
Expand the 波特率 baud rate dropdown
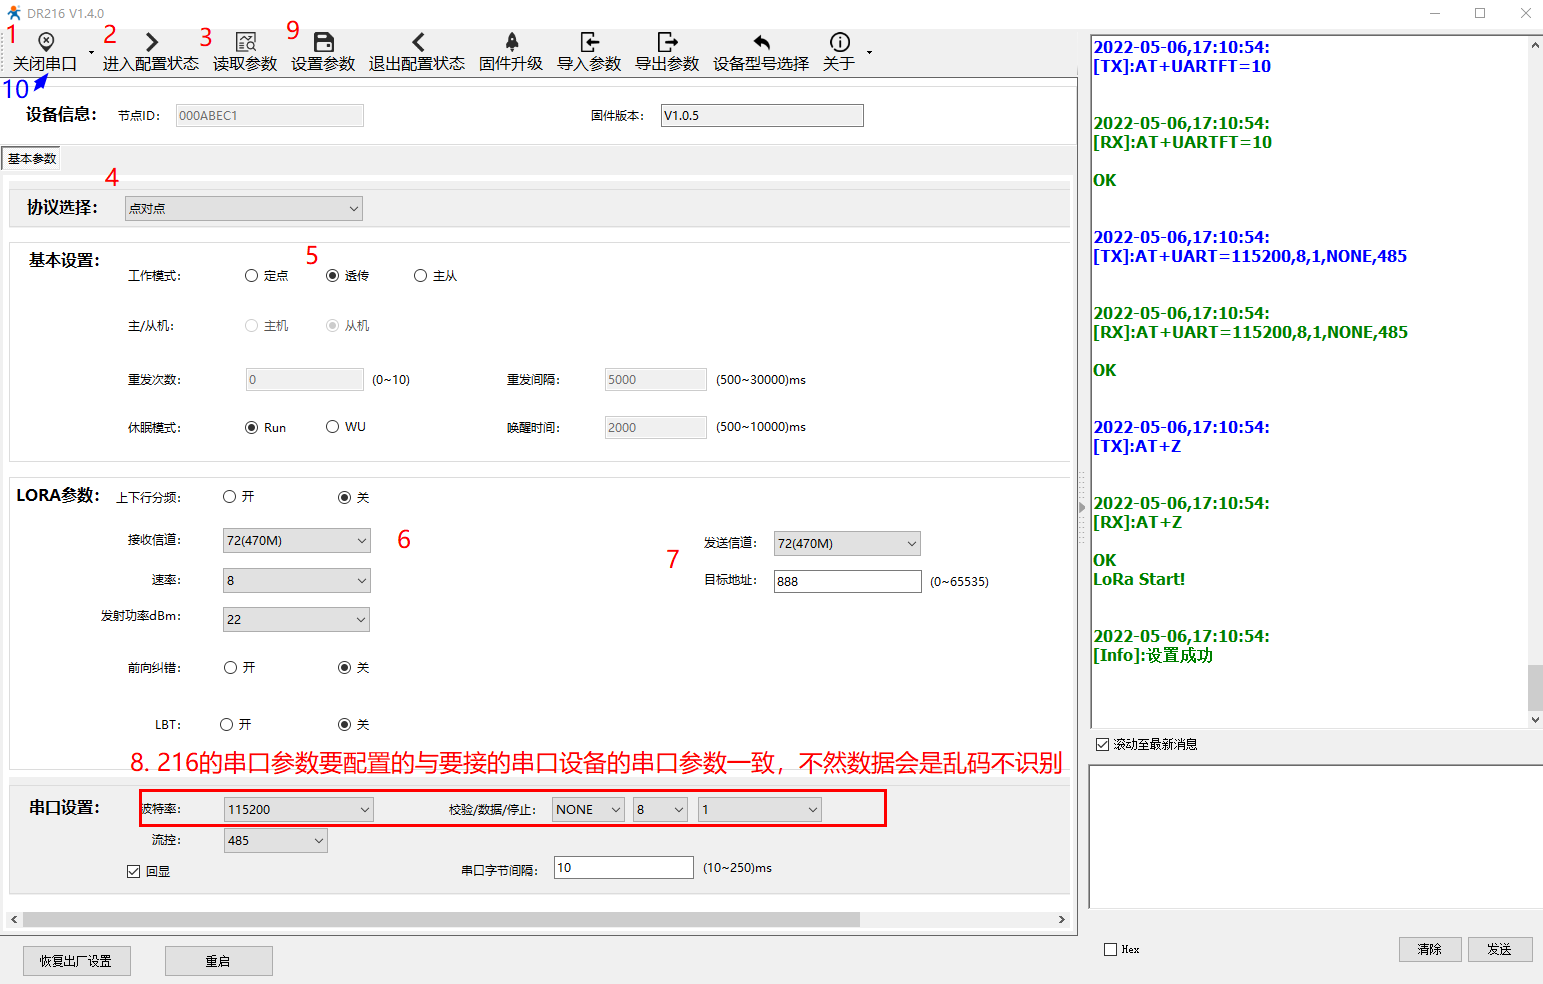point(298,810)
